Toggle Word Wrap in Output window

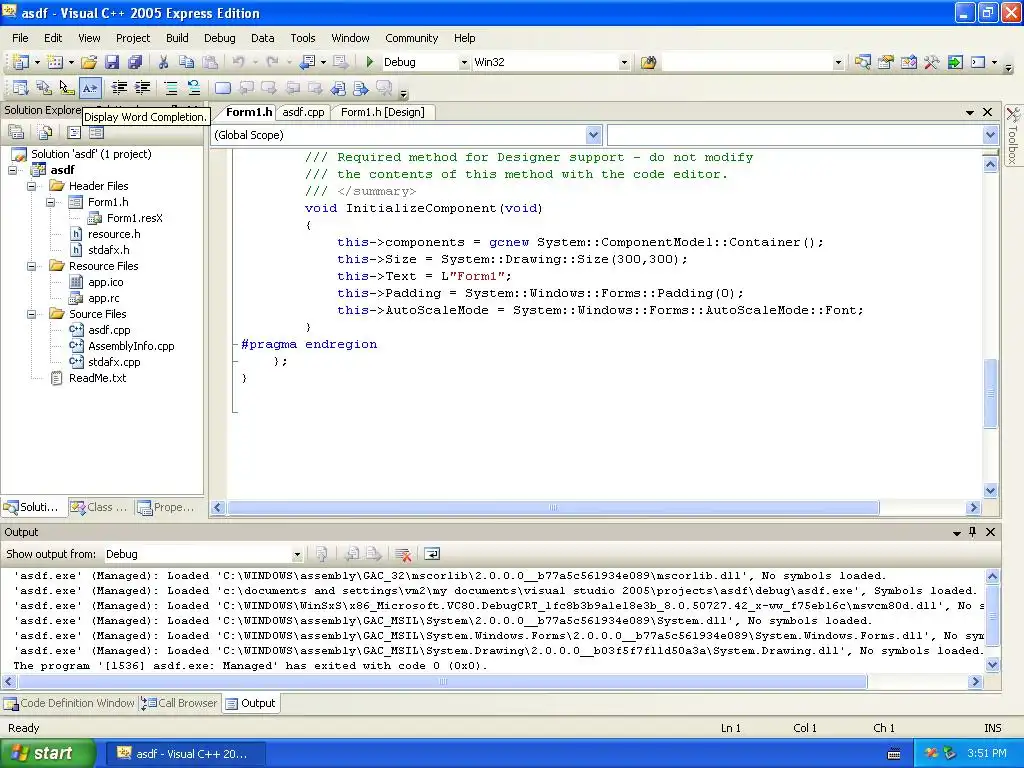pyautogui.click(x=432, y=554)
